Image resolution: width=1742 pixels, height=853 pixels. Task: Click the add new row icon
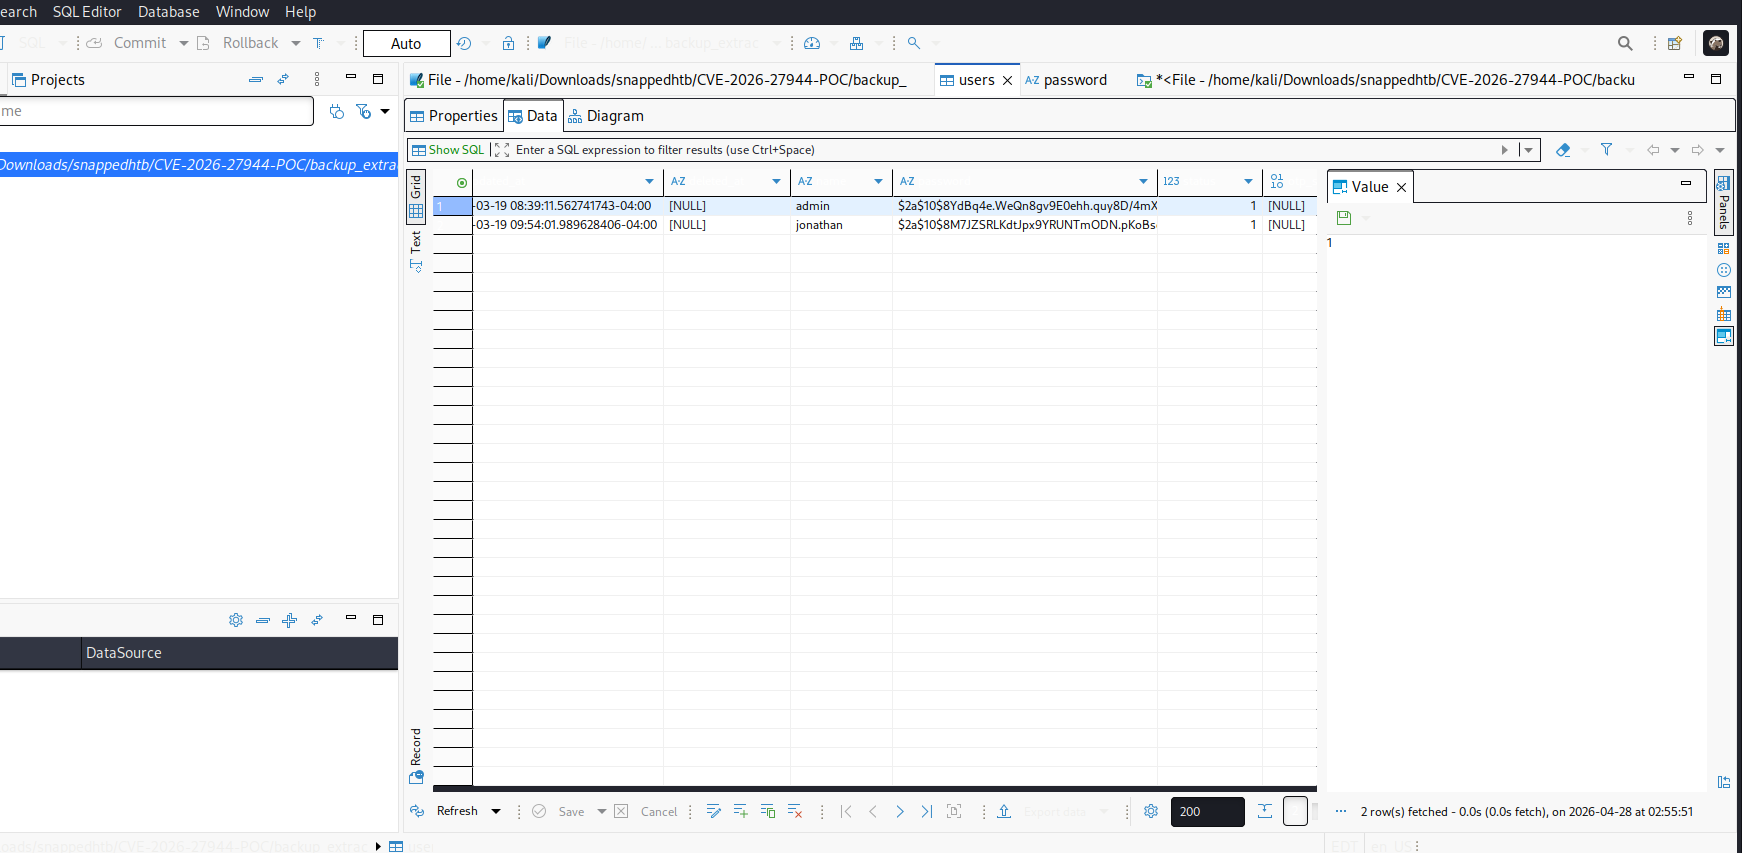(x=740, y=811)
